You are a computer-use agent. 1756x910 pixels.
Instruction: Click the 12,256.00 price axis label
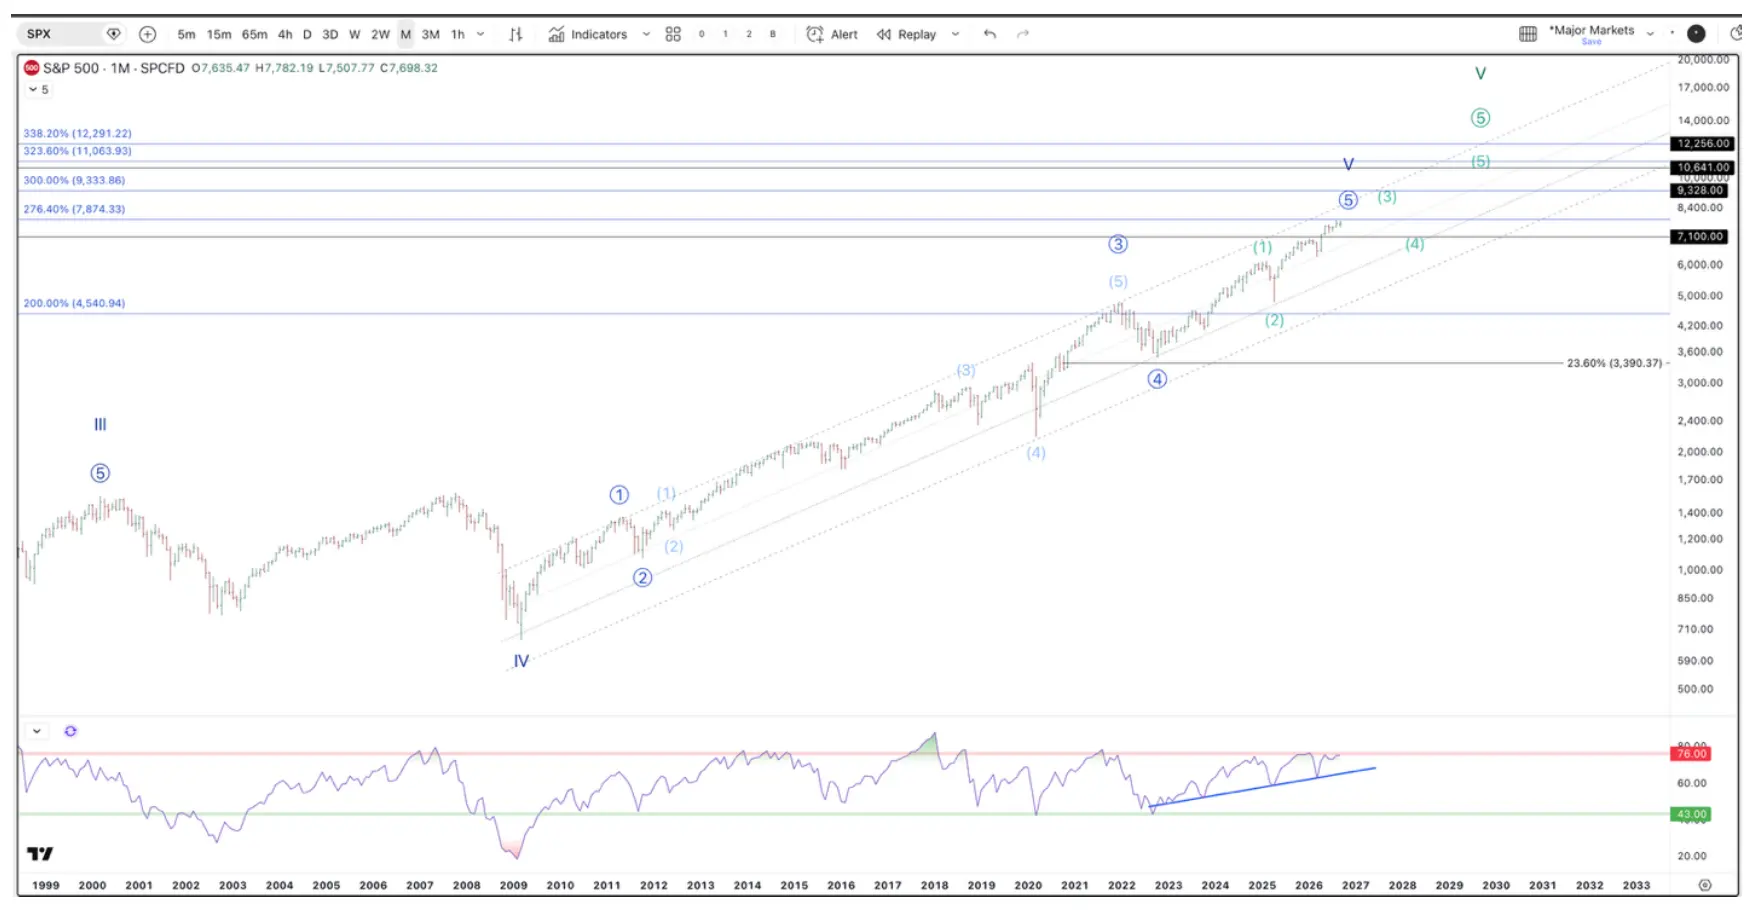click(x=1702, y=144)
